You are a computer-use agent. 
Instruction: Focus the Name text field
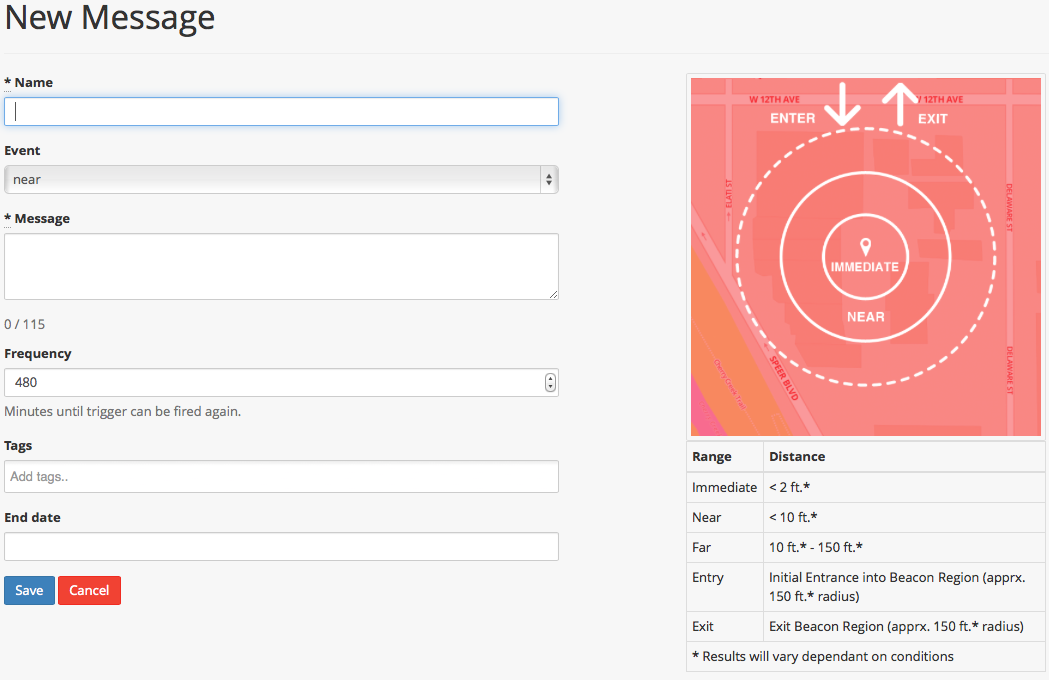[x=281, y=112]
